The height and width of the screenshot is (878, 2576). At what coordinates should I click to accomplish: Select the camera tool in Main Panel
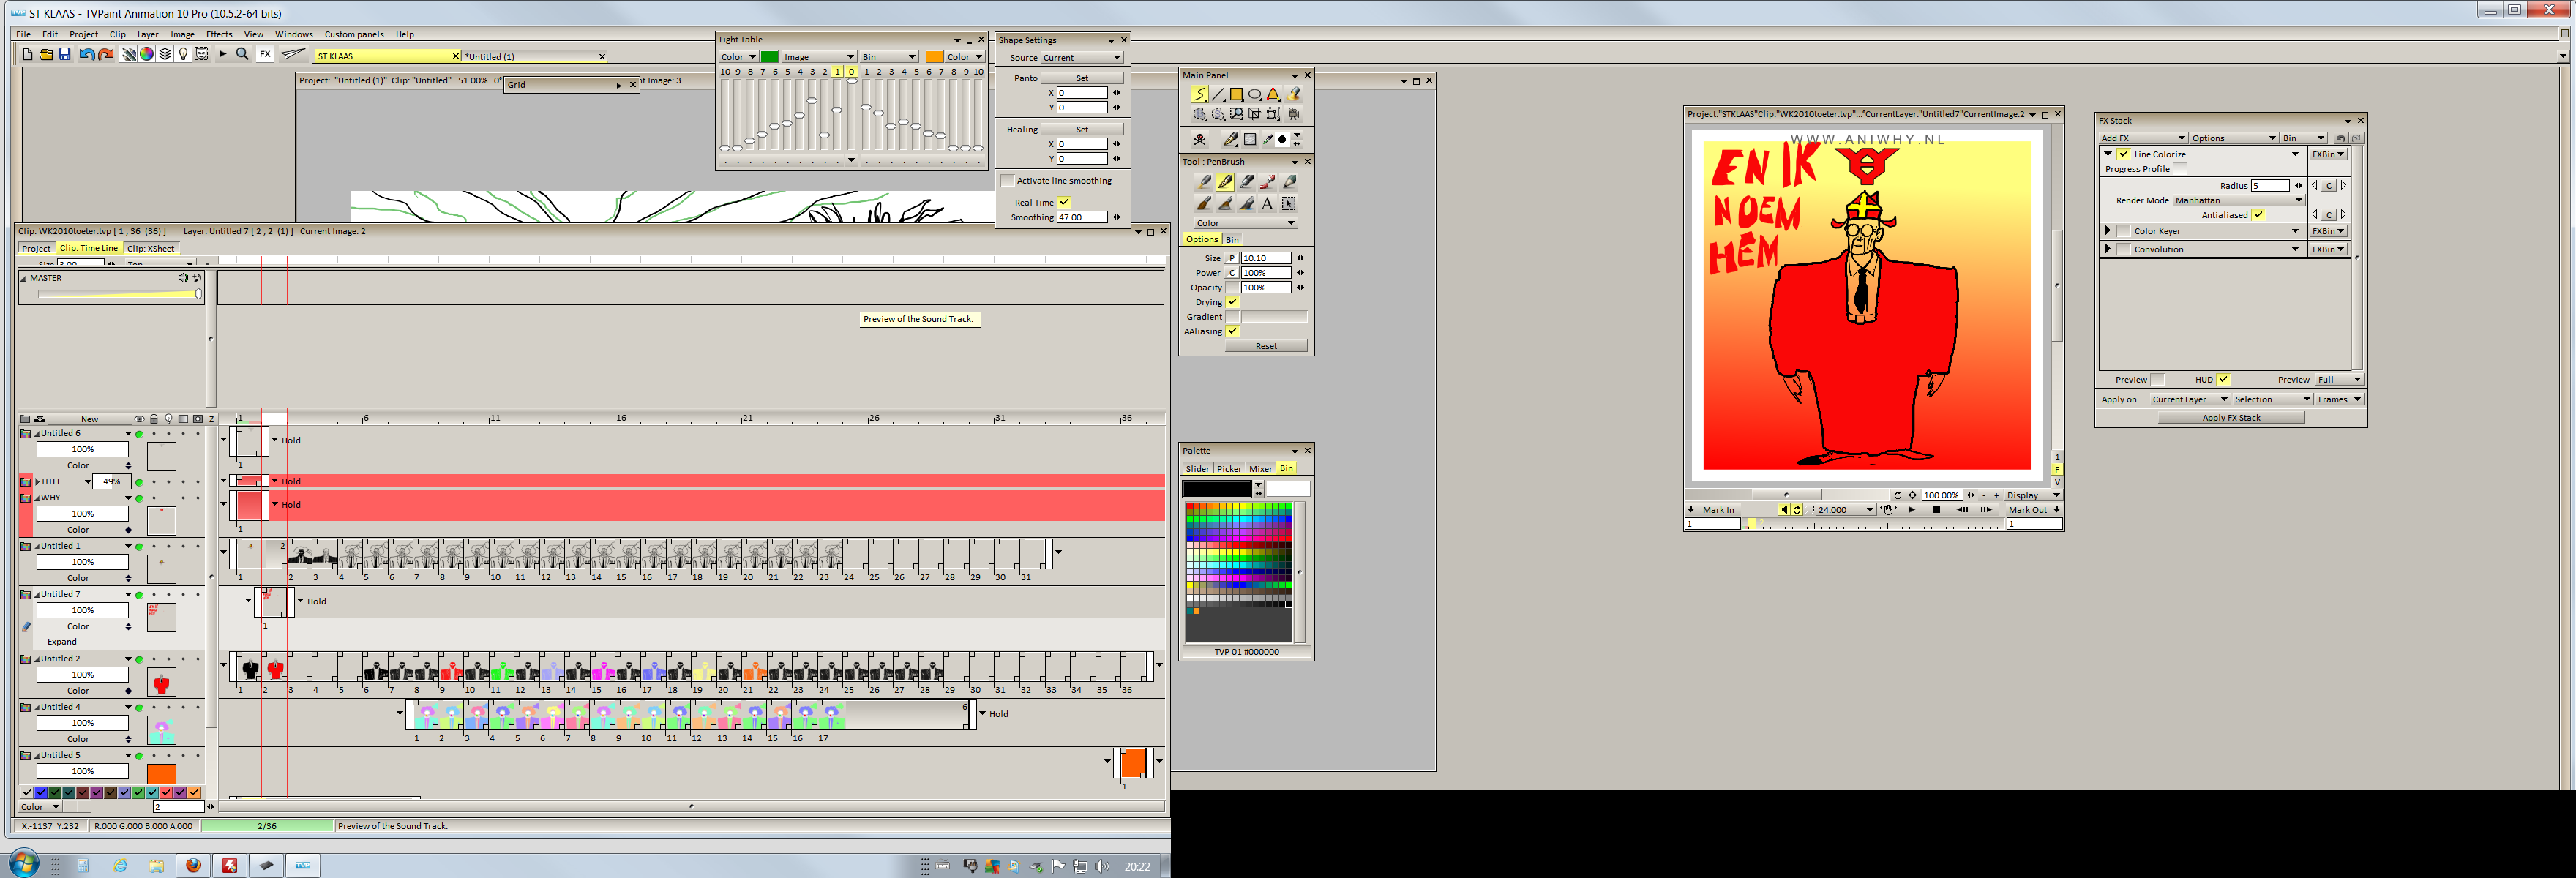1294,114
